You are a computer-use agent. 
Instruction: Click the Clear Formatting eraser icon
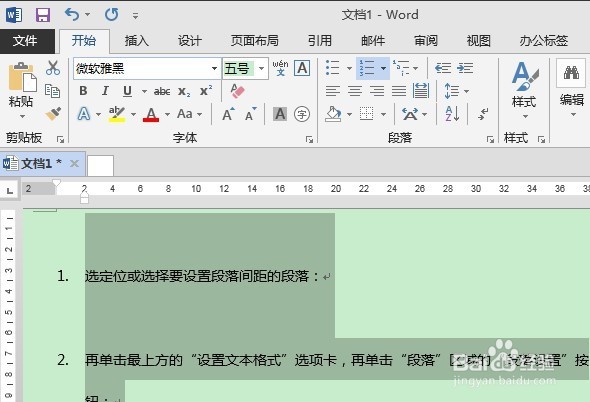click(237, 91)
